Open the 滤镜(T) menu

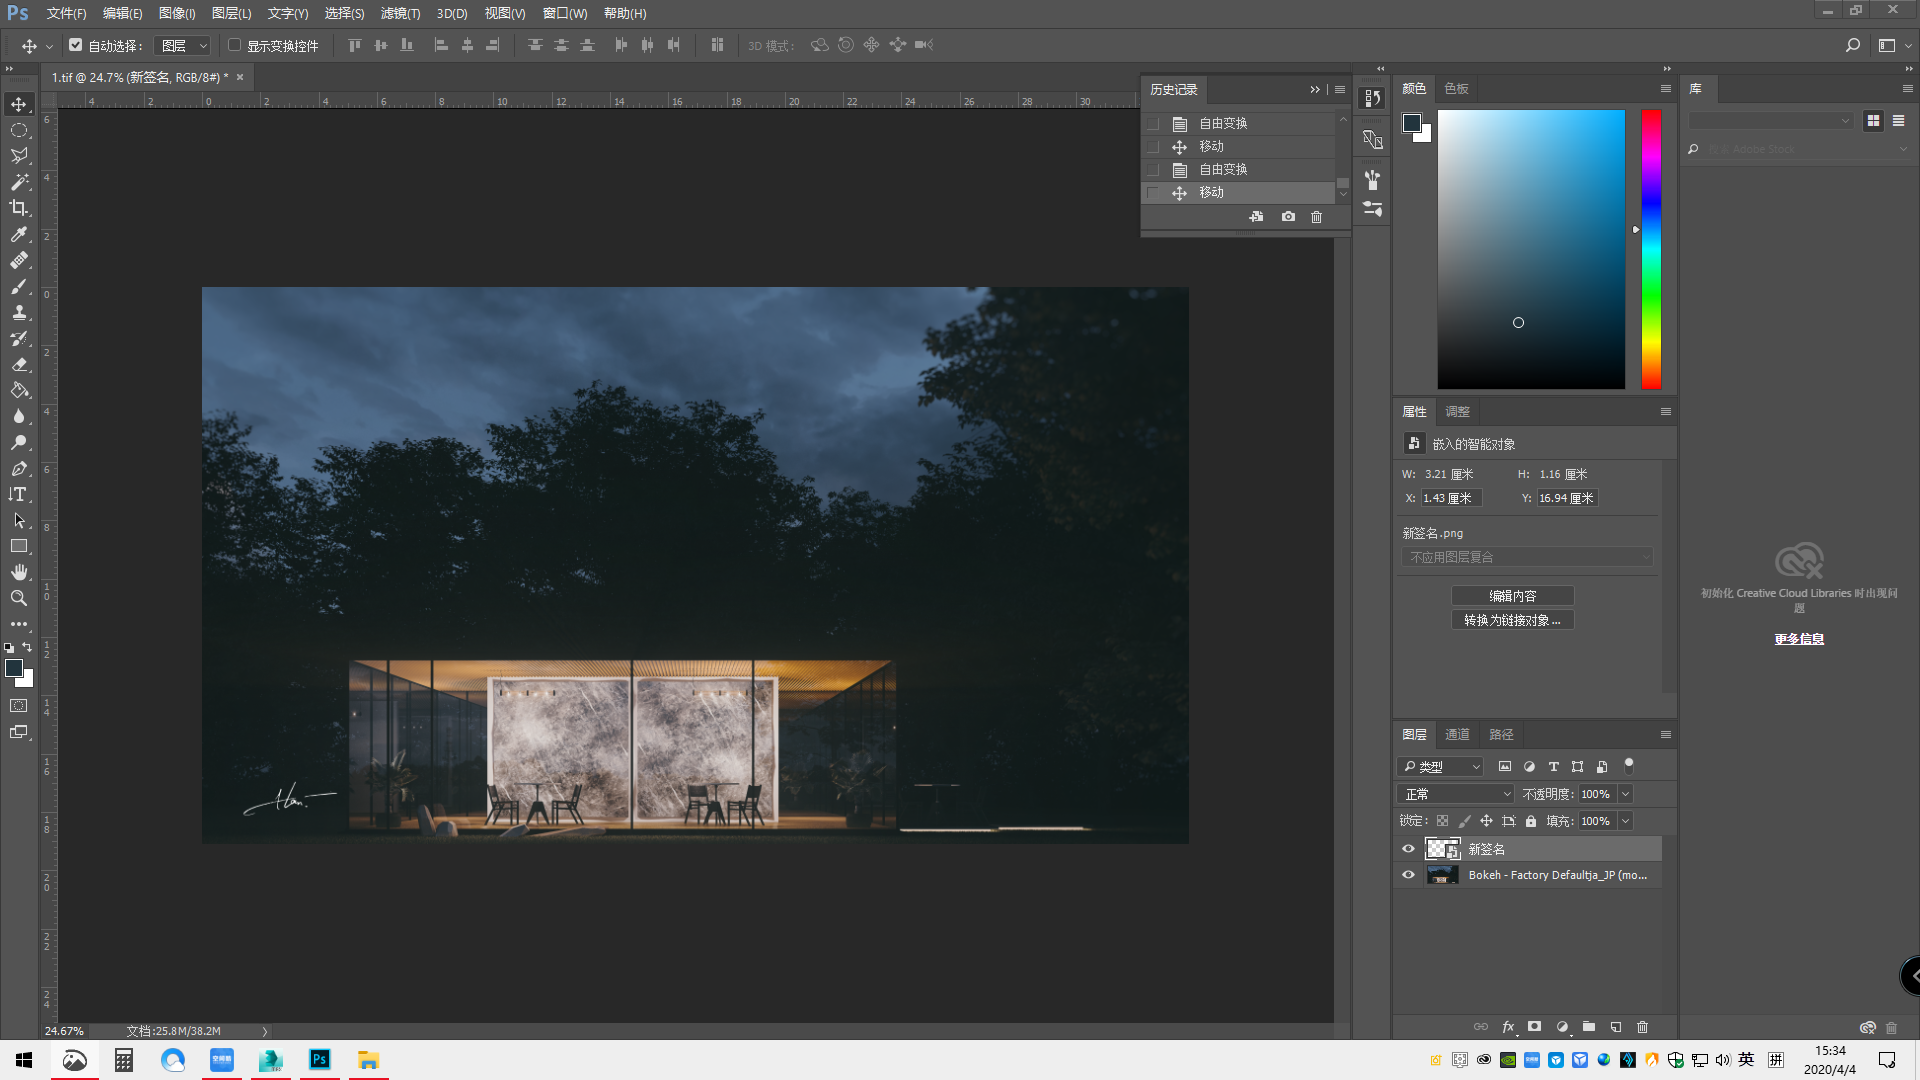pos(400,14)
